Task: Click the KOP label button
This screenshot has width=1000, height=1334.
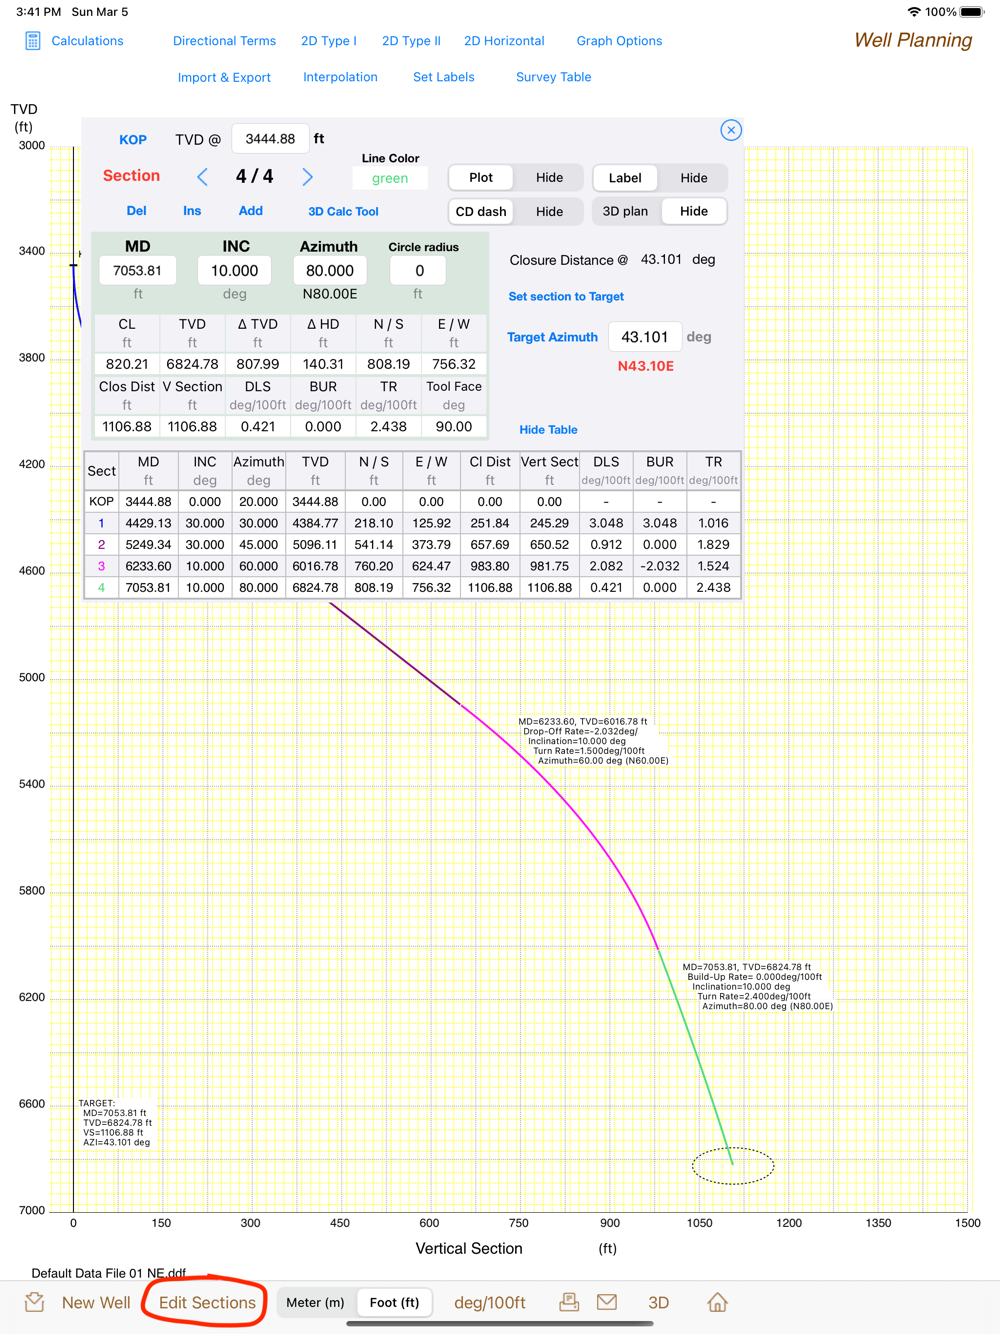Action: tap(133, 140)
